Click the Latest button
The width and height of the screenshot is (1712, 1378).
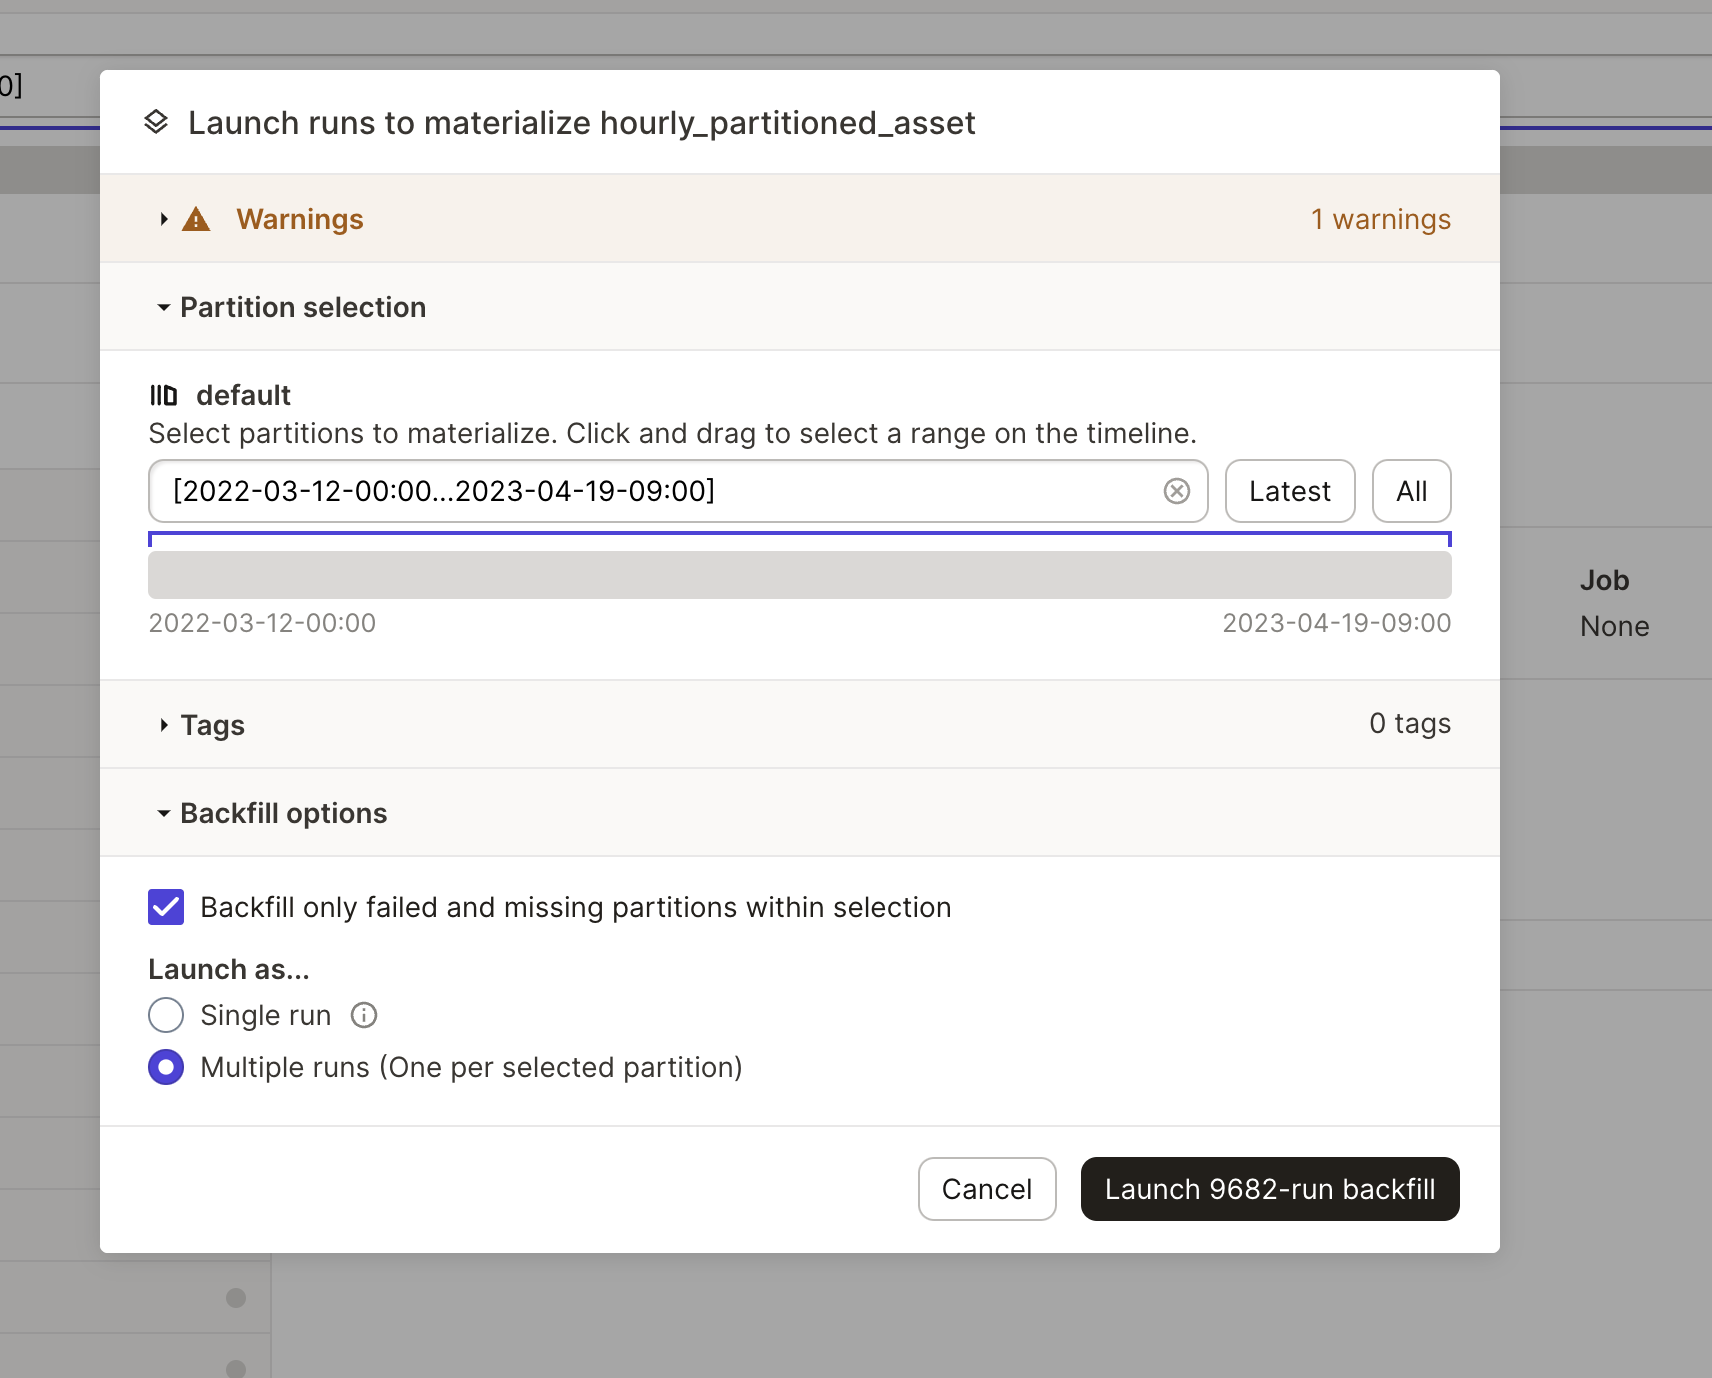click(1290, 491)
